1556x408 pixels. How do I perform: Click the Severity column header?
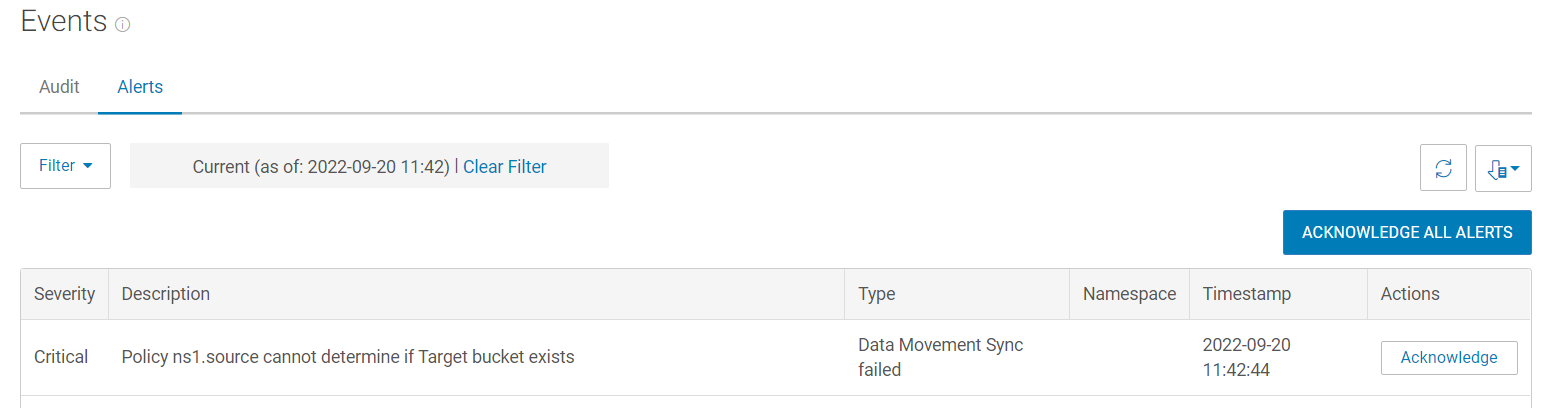pos(64,294)
